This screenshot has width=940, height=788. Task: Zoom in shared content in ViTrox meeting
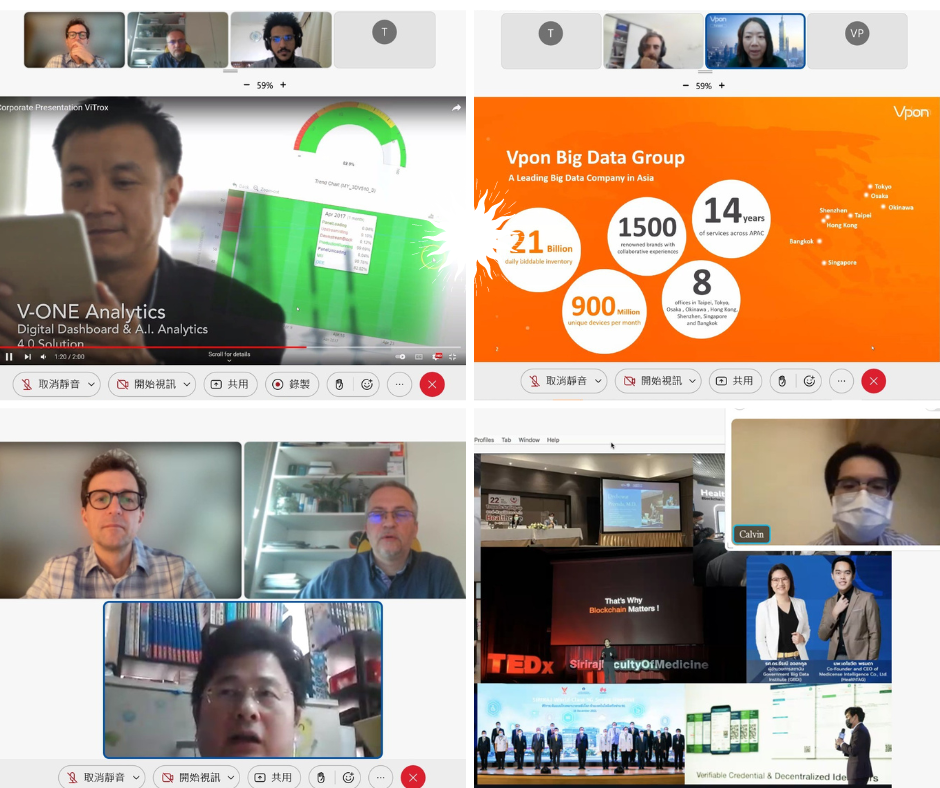coord(283,85)
